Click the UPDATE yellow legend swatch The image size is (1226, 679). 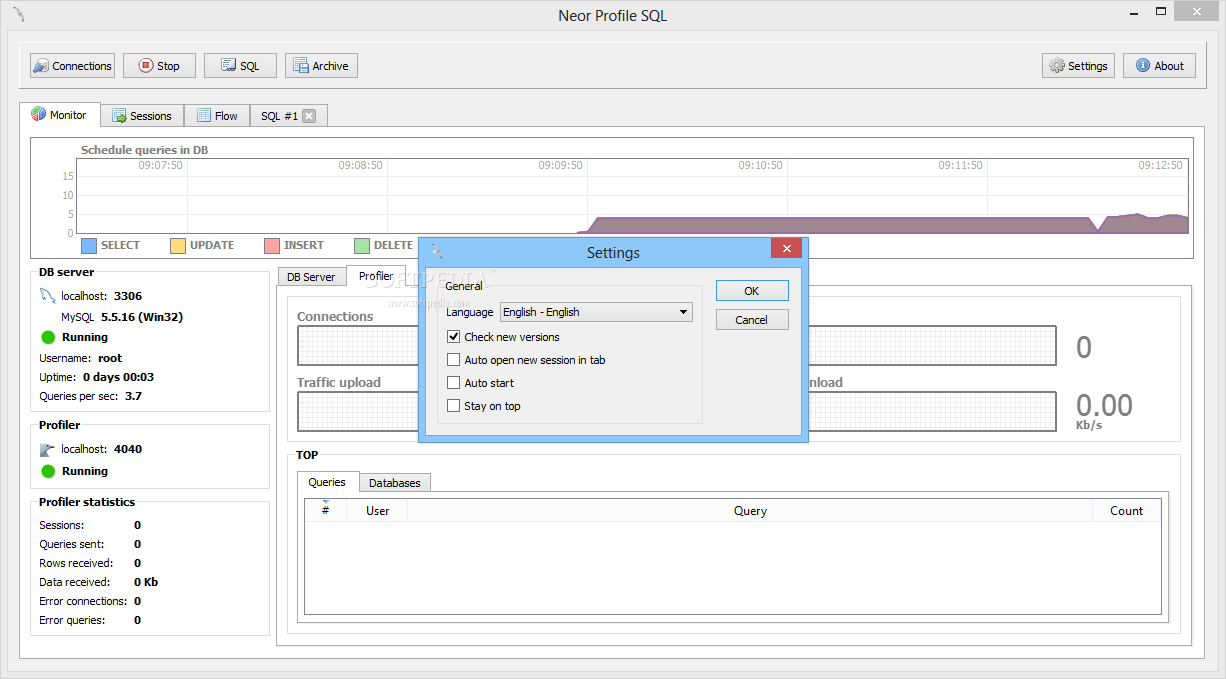coord(178,246)
